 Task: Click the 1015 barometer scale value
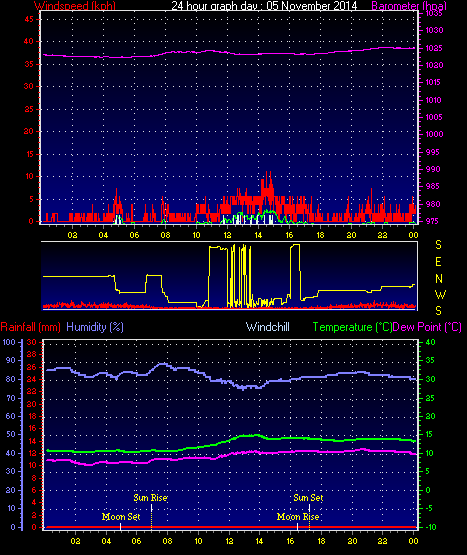pos(433,82)
